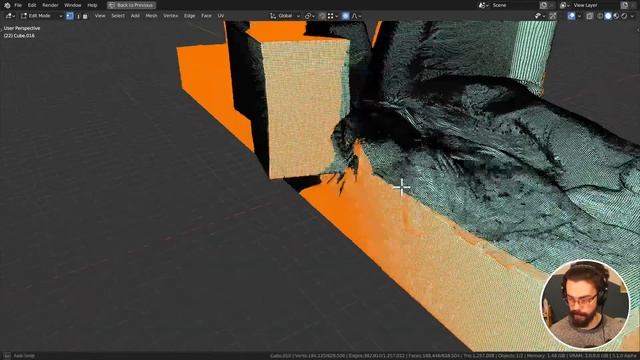Open the viewport shading options dropdown
The height and width of the screenshot is (360, 640).
[632, 16]
